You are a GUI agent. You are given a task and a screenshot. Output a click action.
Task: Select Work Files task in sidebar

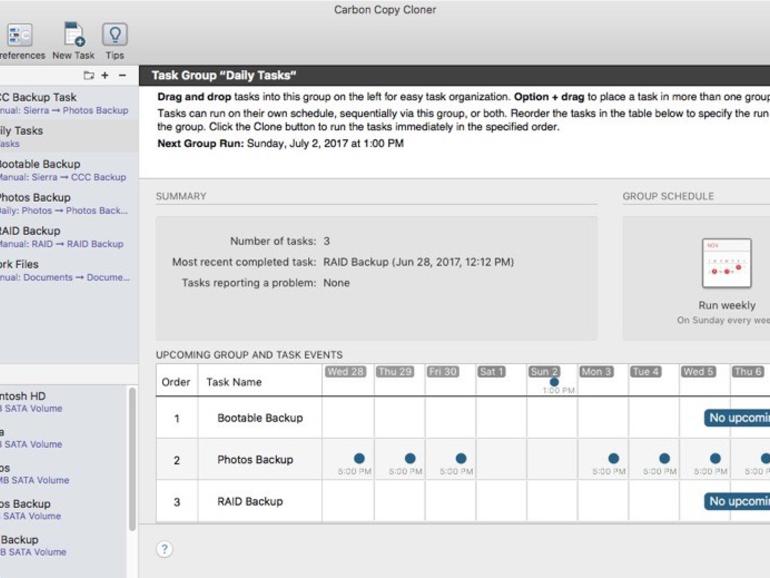69,270
